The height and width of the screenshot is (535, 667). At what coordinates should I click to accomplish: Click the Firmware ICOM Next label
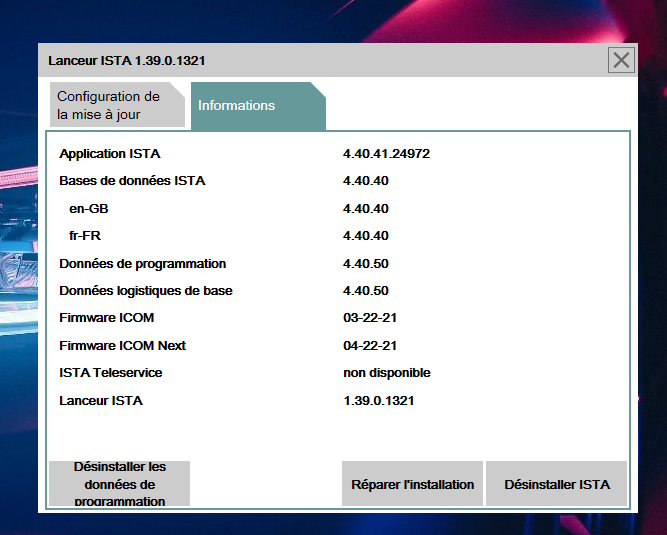coord(123,346)
